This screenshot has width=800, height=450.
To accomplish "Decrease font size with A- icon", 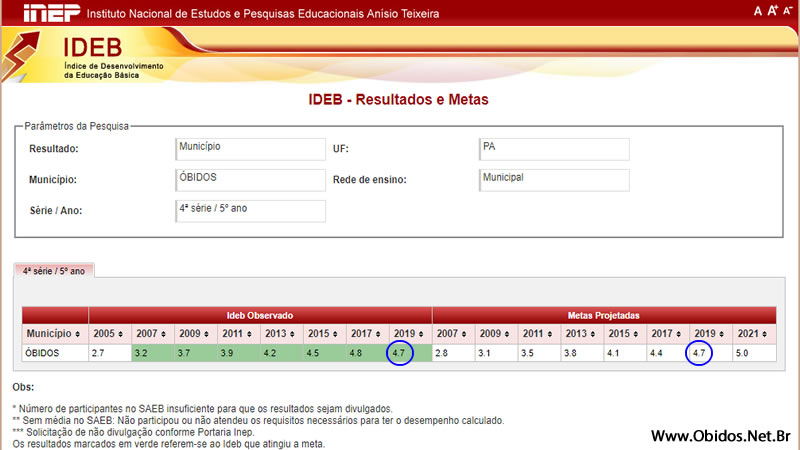I will pyautogui.click(x=788, y=10).
